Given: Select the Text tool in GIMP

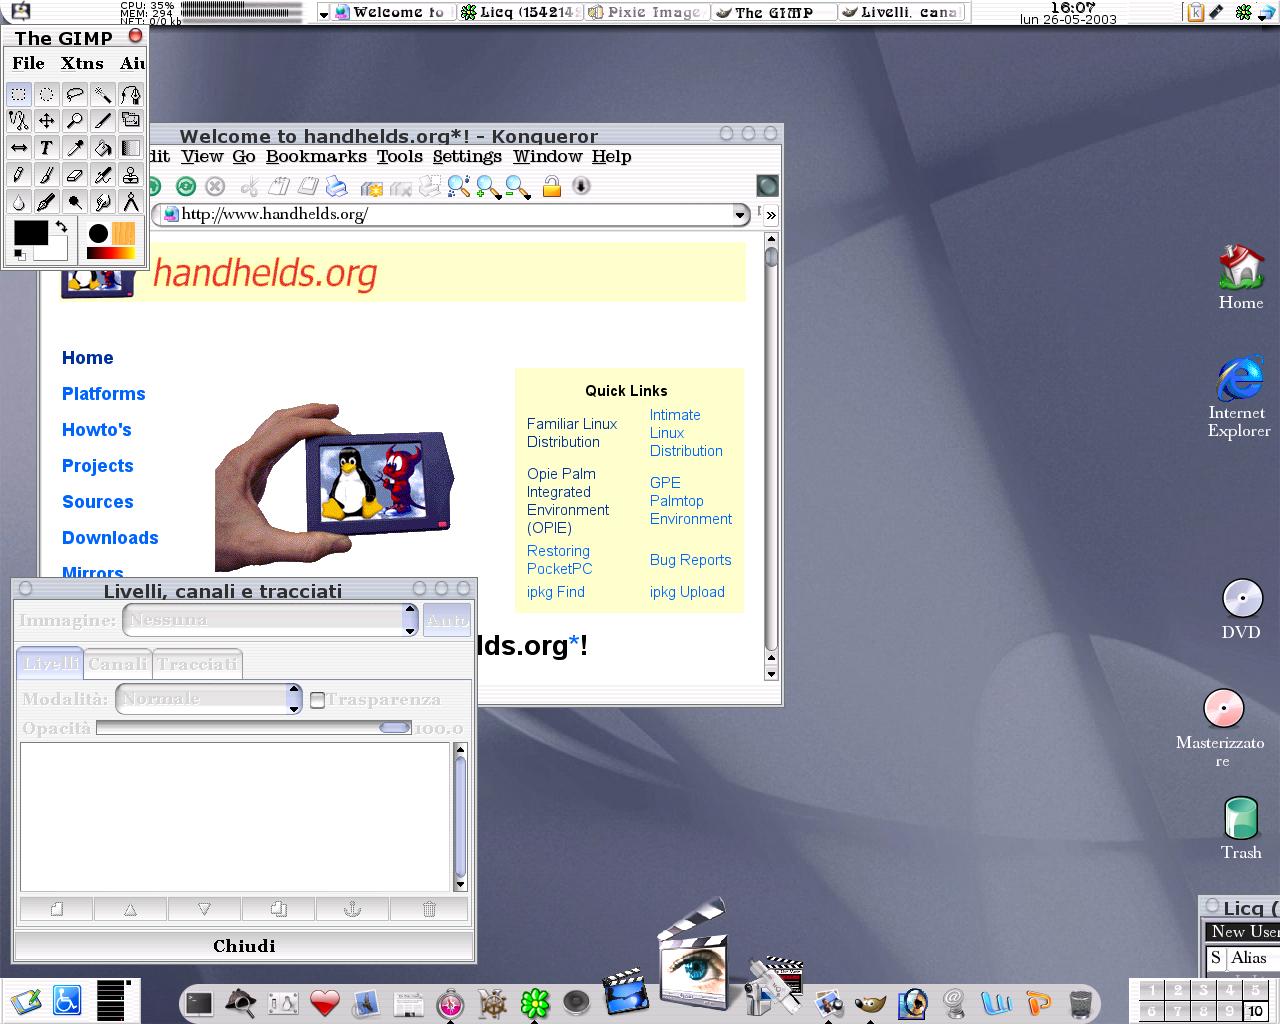Looking at the screenshot, I should pyautogui.click(x=47, y=148).
